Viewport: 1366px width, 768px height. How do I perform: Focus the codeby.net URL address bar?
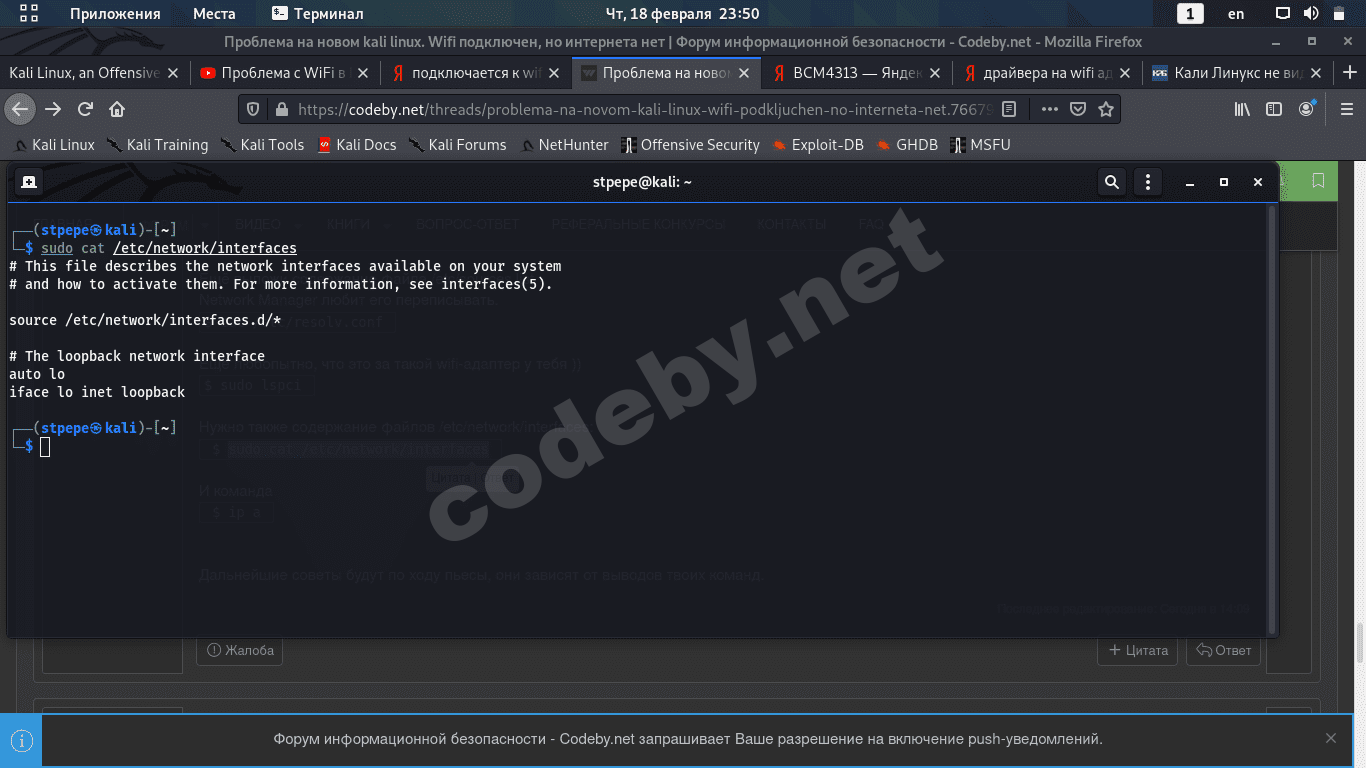point(644,109)
